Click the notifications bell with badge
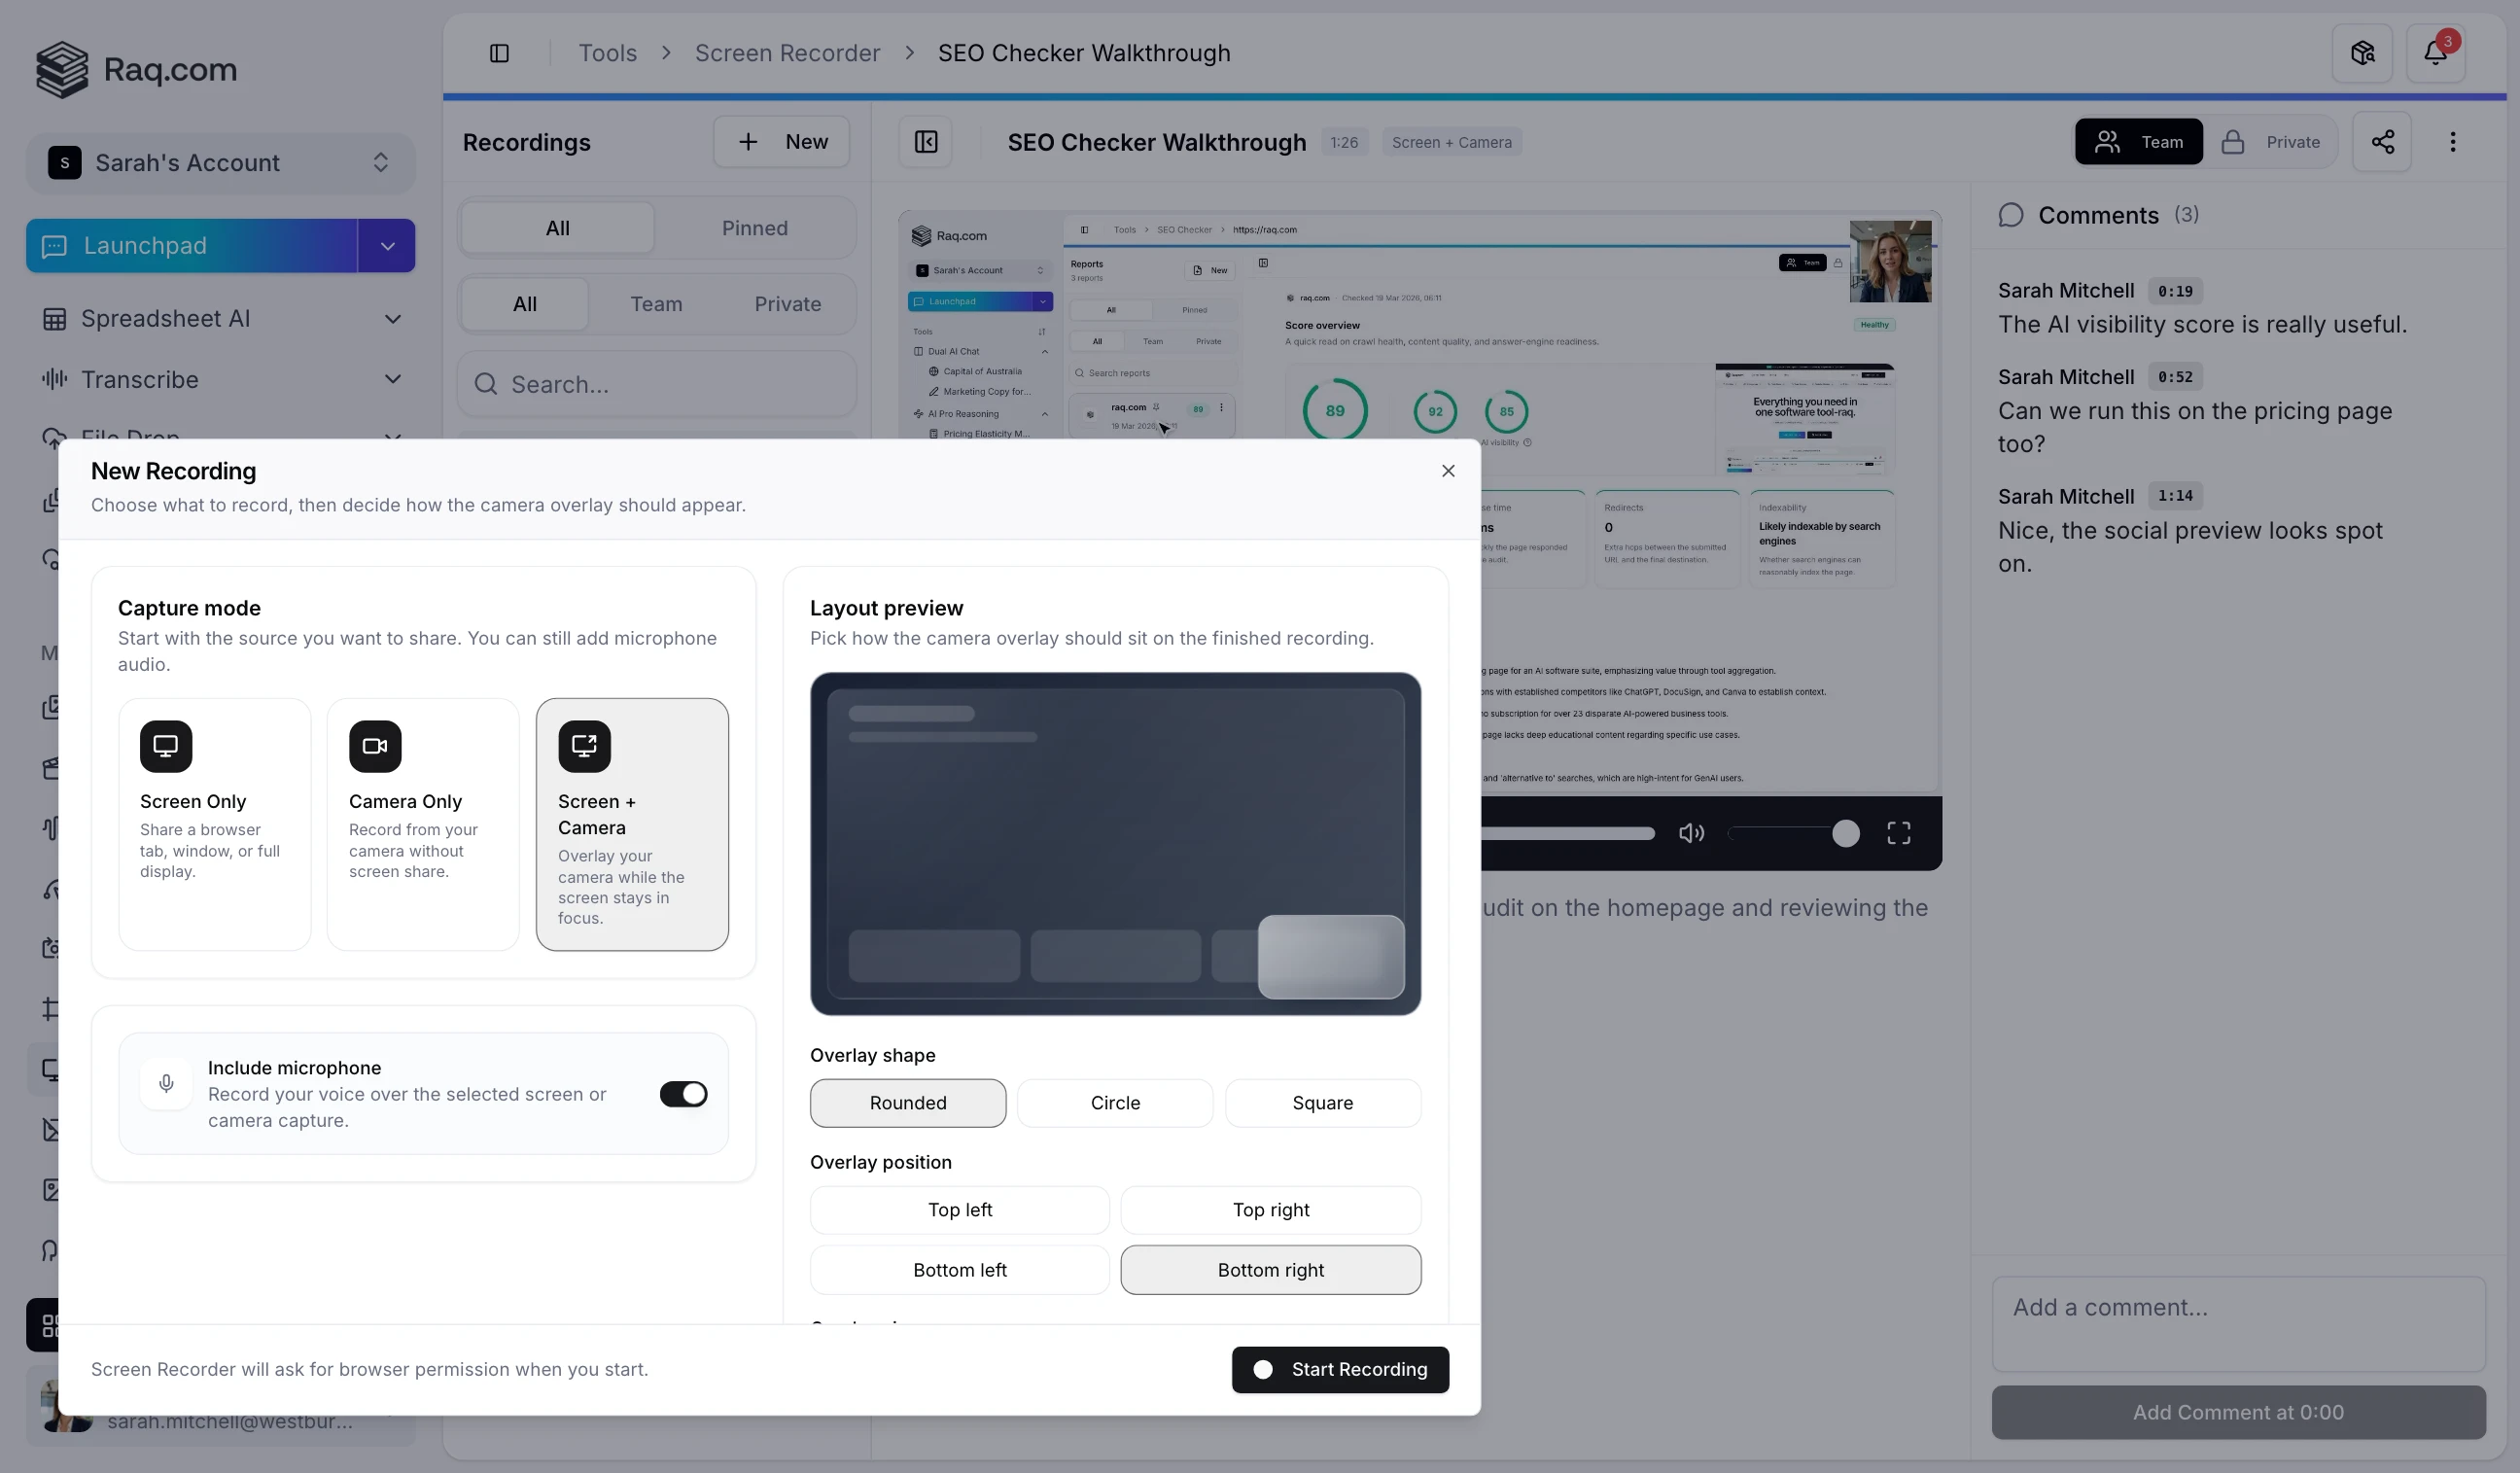The height and width of the screenshot is (1473, 2520). [x=2436, y=52]
